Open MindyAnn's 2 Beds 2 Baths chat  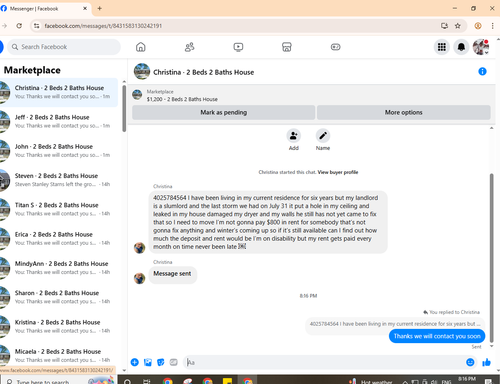click(59, 268)
